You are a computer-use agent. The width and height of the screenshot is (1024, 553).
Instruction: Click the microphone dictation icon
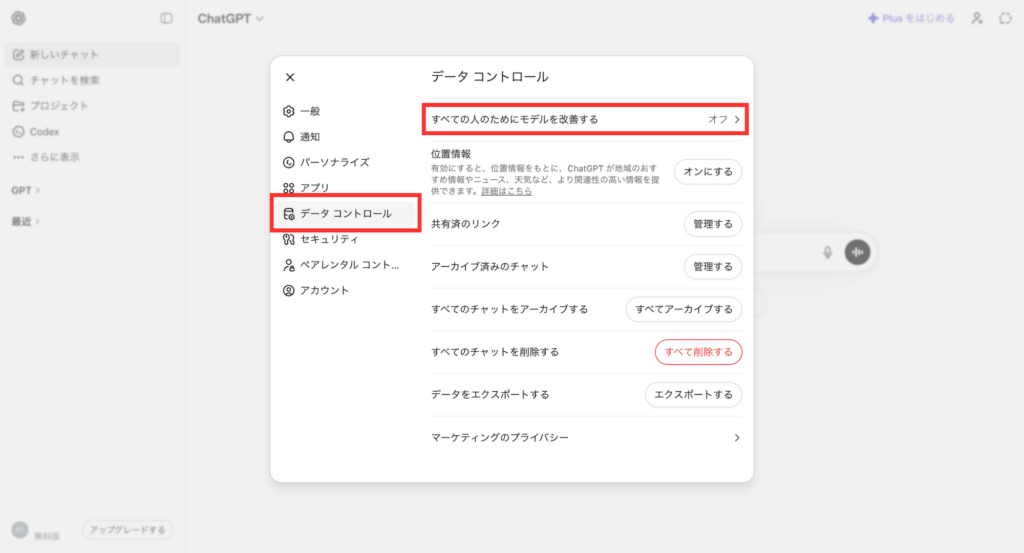pyautogui.click(x=827, y=252)
